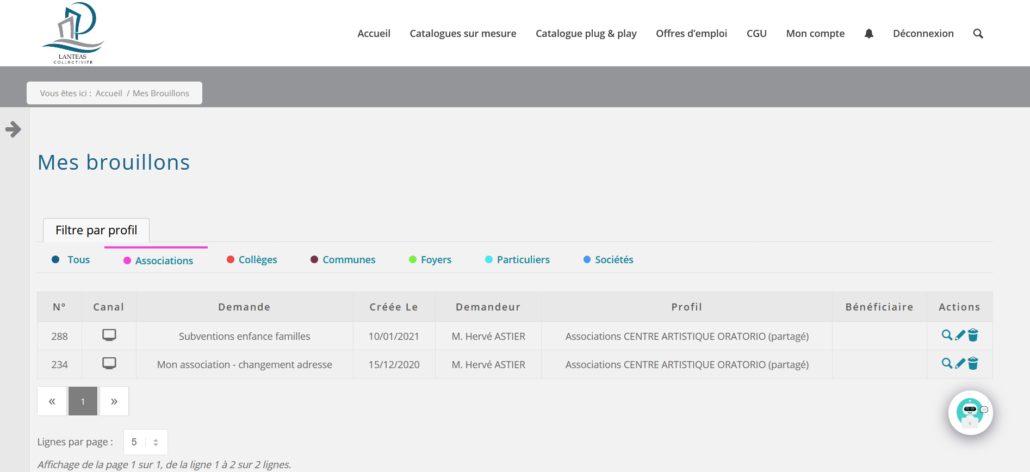Click the trash icon for draft 234
Viewport: 1030px width, 472px height.
point(973,364)
